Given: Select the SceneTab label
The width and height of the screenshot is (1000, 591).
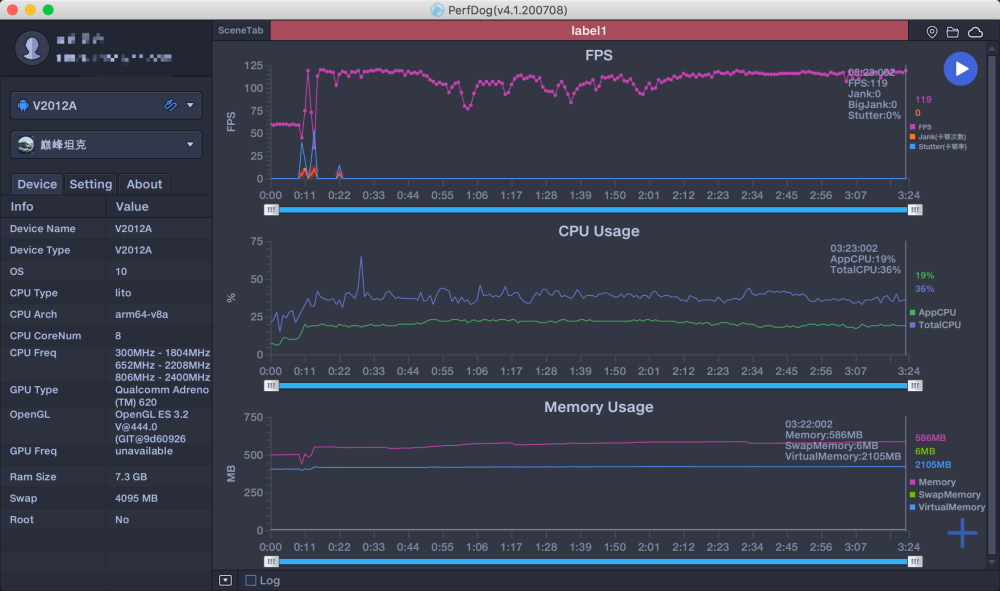Looking at the screenshot, I should point(240,31).
